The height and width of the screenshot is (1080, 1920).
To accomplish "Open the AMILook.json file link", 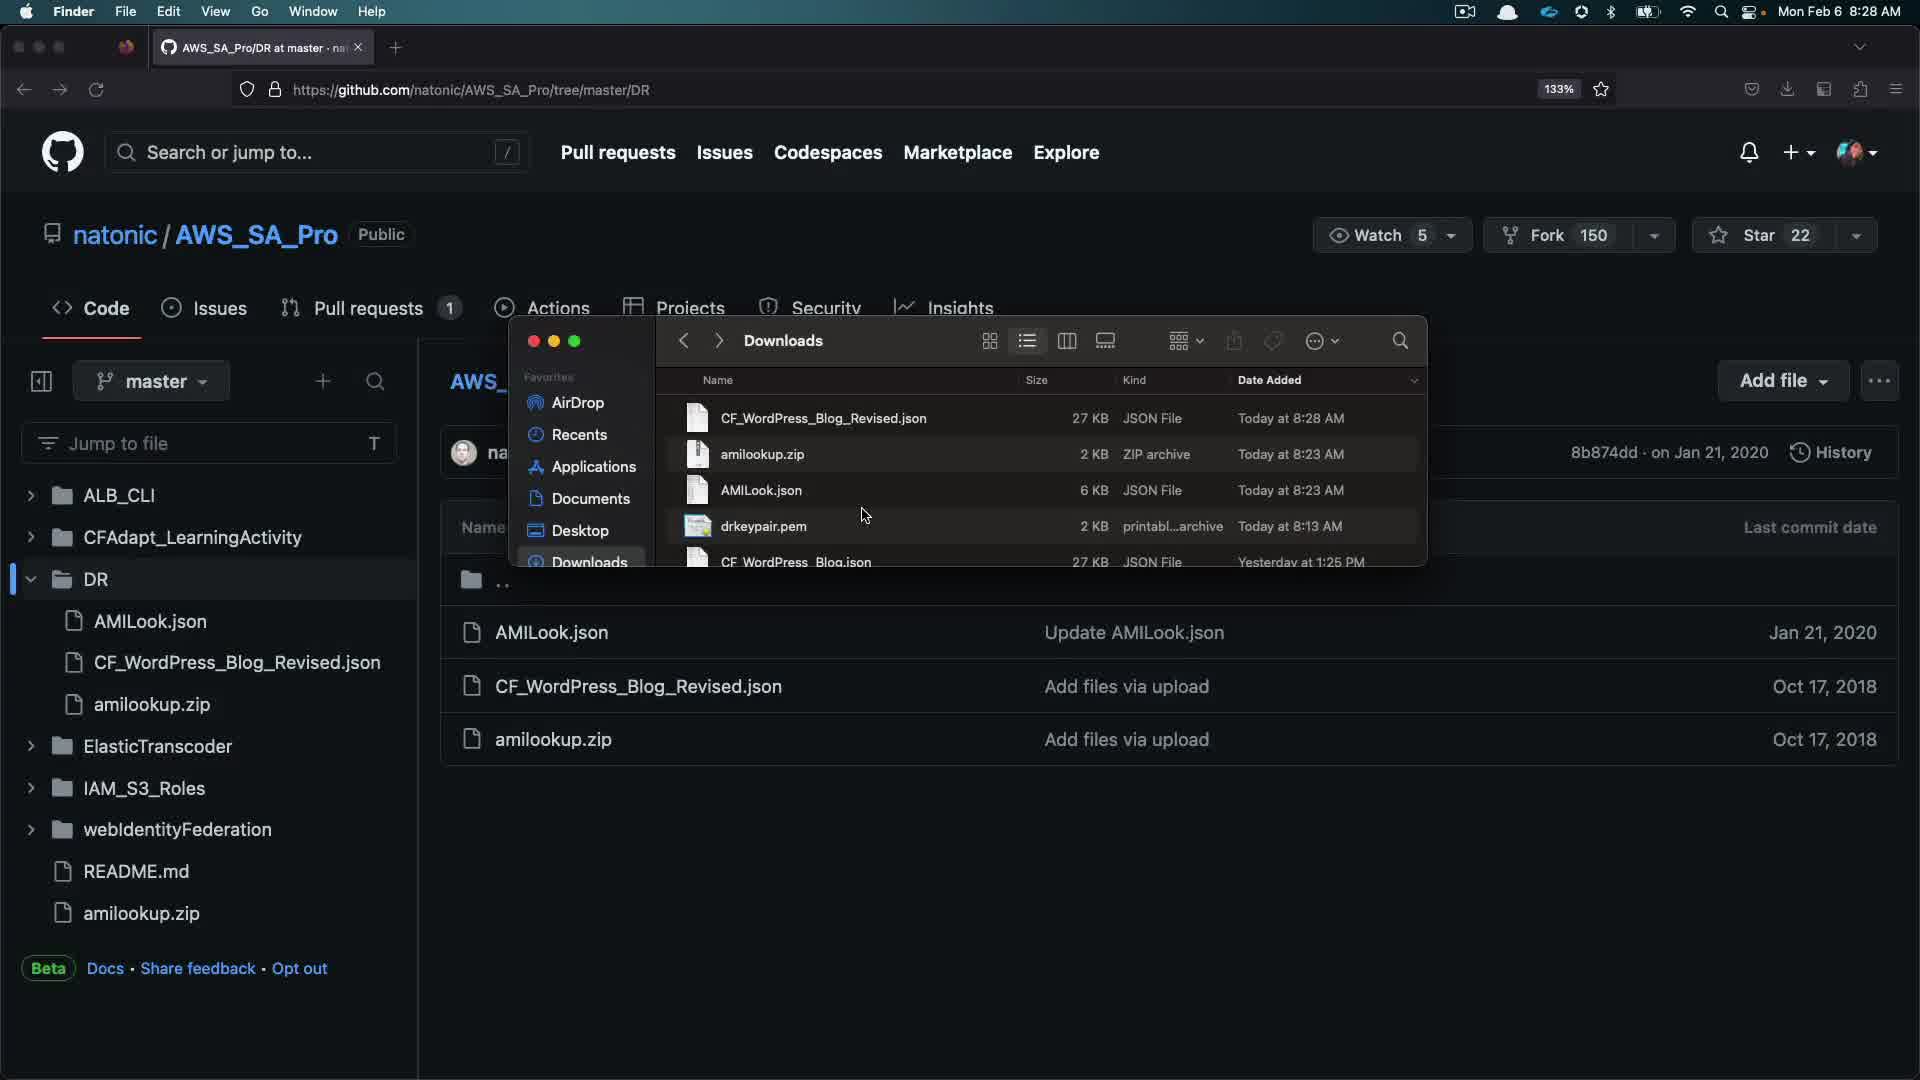I will (x=551, y=633).
